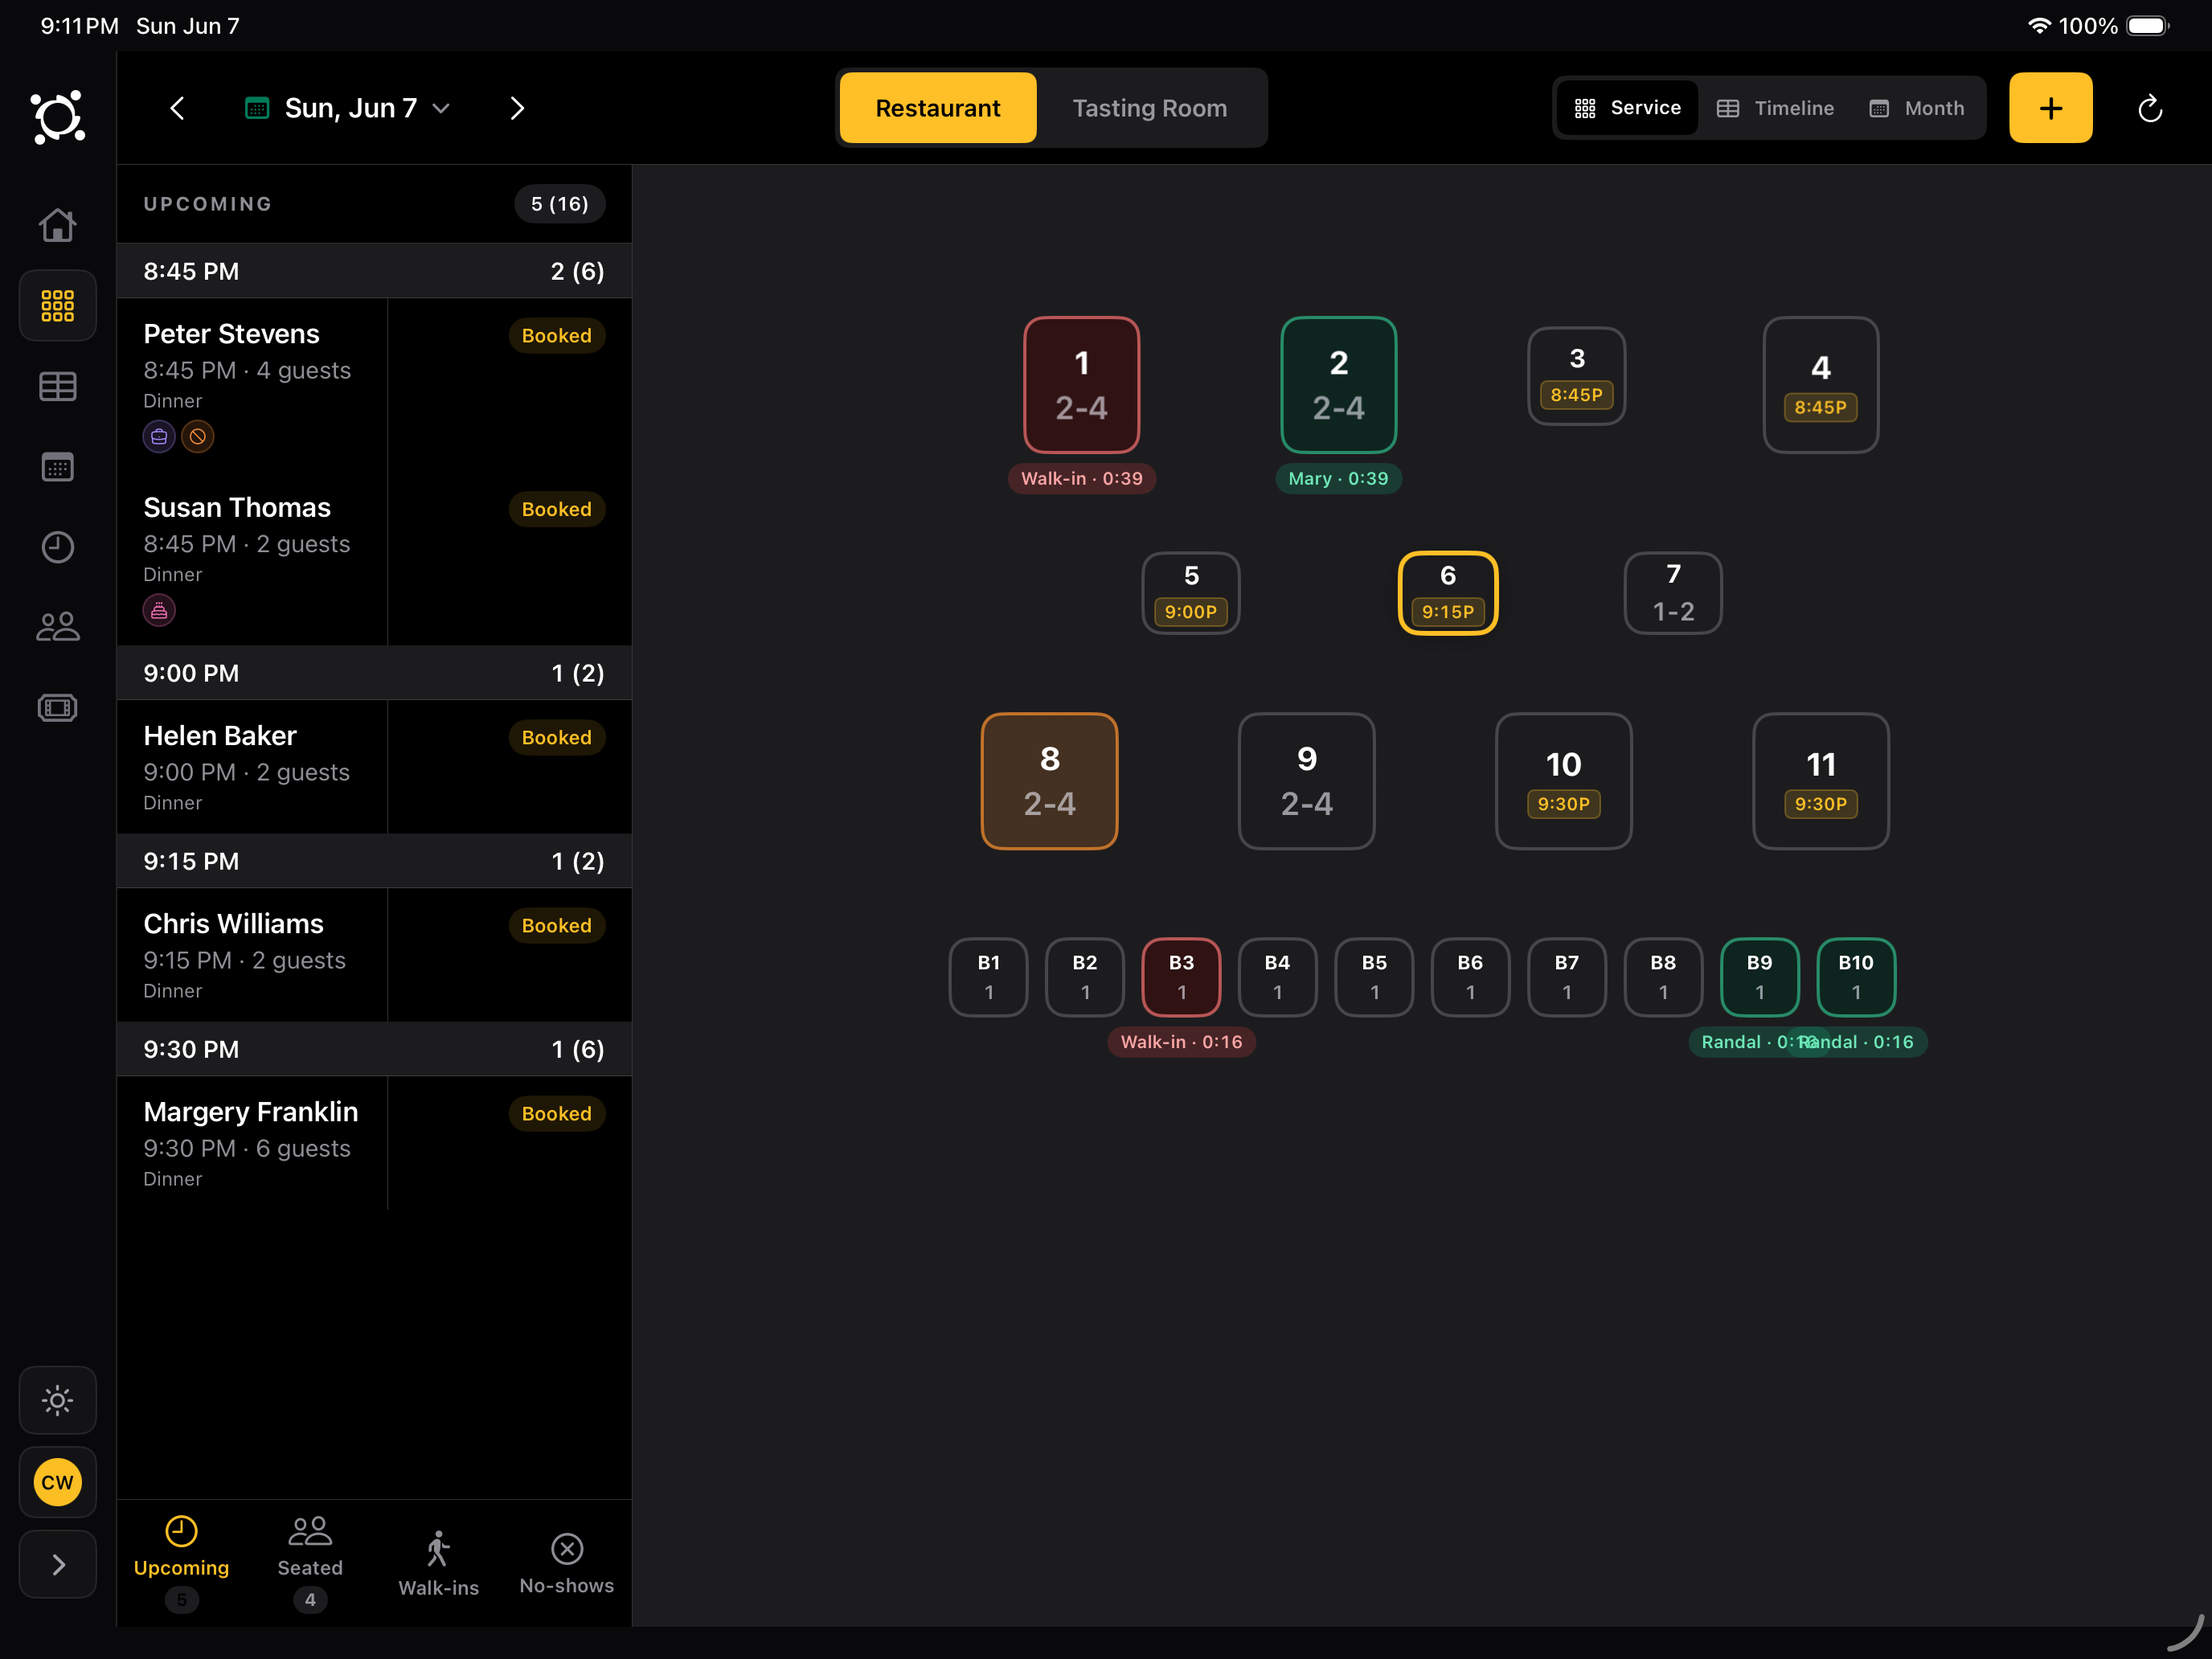Click the Wi-Fi icon in status bar
Viewport: 2212px width, 1659px height.
2039,26
